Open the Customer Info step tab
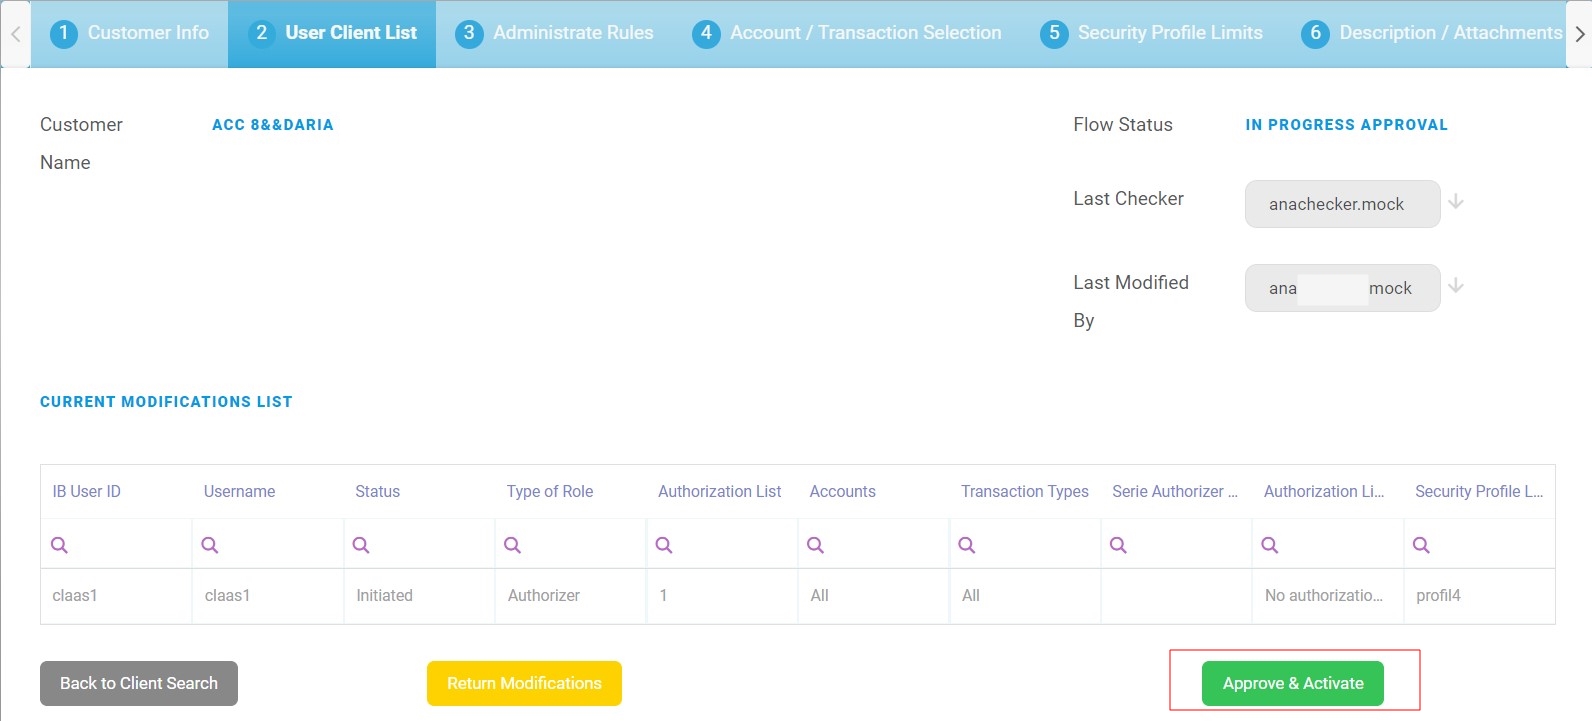 (x=130, y=33)
